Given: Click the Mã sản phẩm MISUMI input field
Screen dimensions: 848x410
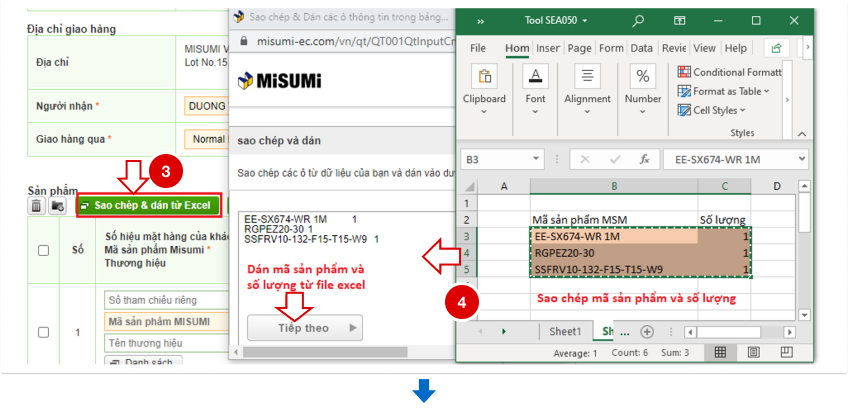Looking at the screenshot, I should 165,321.
